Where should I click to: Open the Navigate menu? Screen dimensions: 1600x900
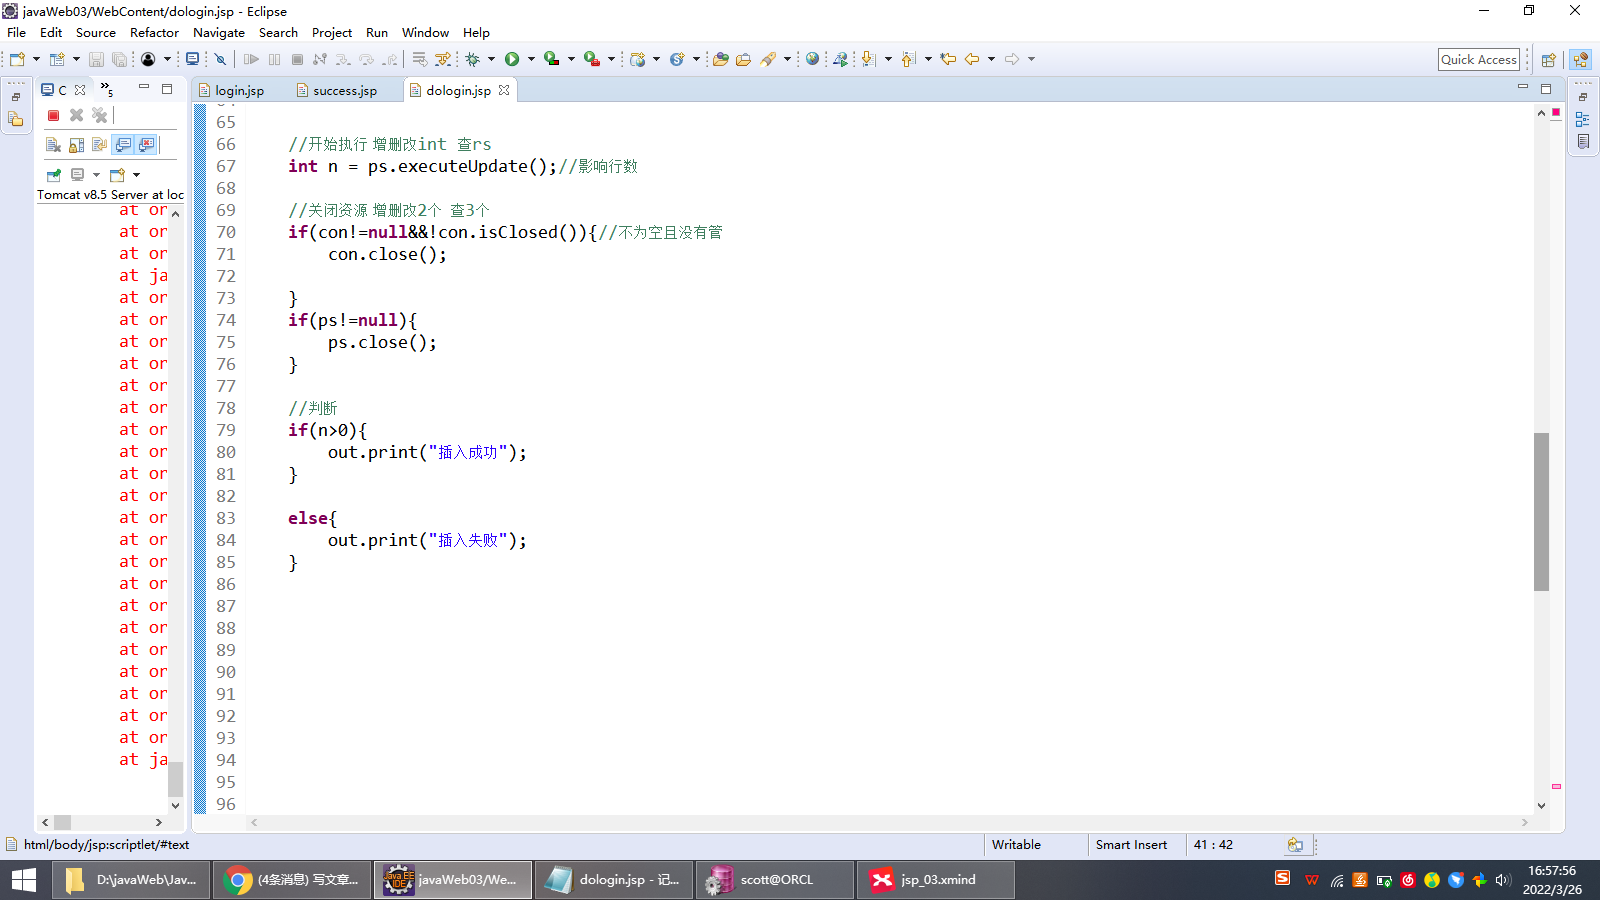[x=219, y=32]
